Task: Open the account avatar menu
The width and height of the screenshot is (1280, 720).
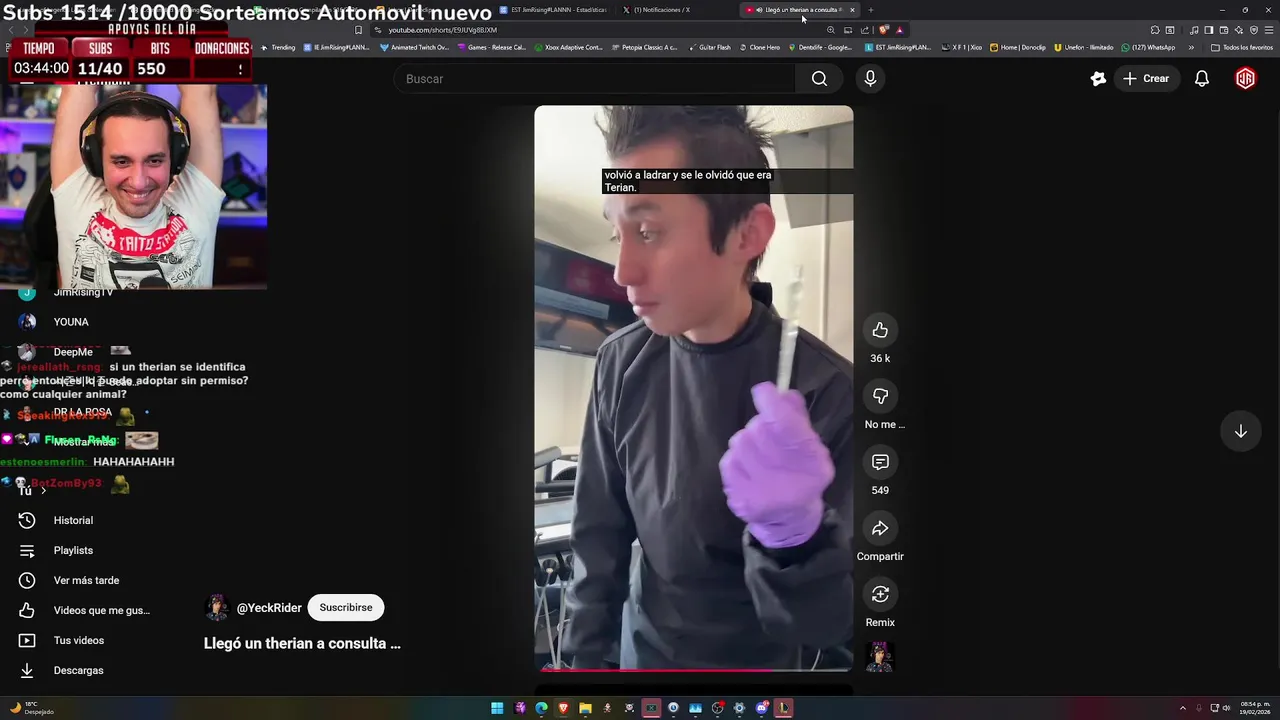Action: coord(1245,79)
